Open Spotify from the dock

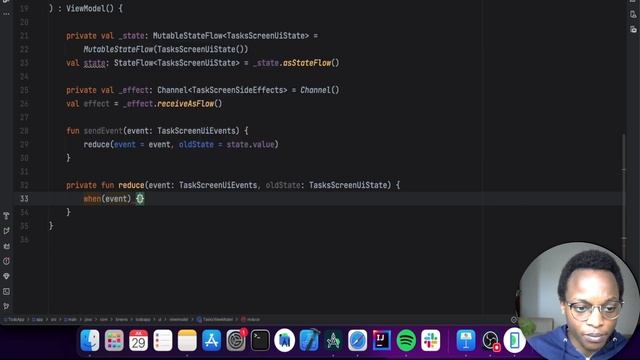coord(406,340)
